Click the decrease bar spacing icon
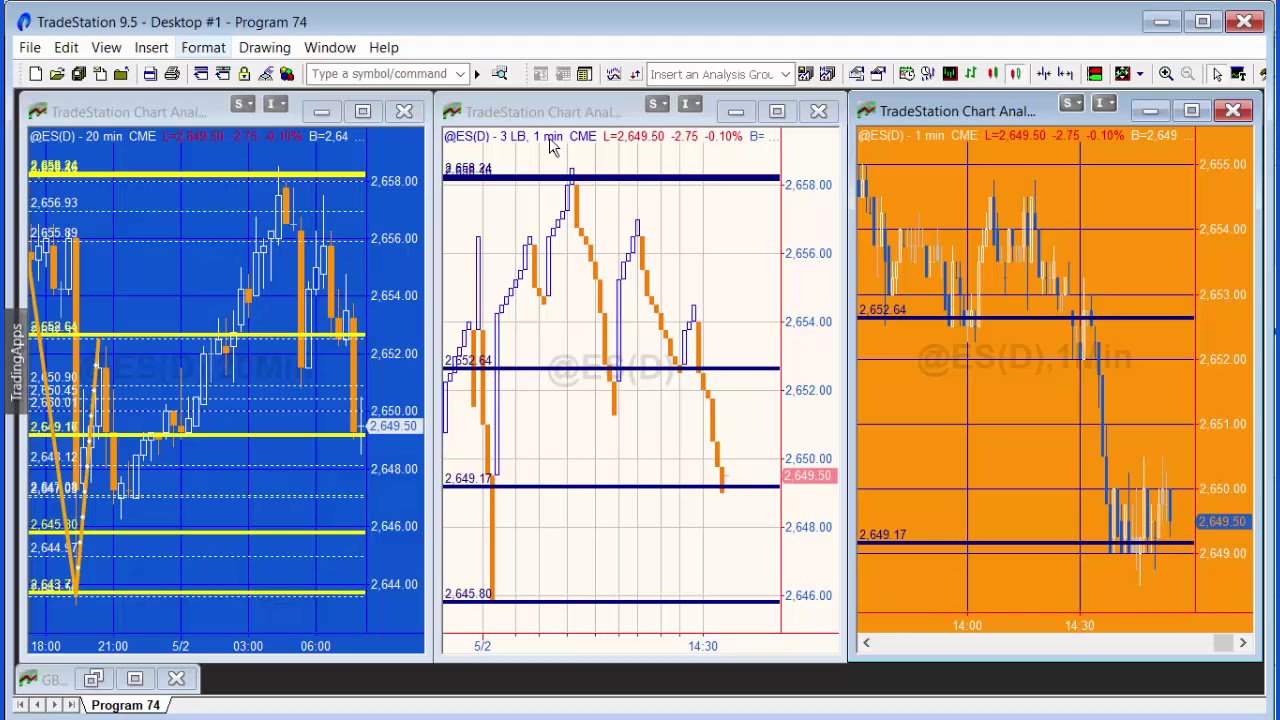Screen dimensions: 1280x720 pos(1043,74)
